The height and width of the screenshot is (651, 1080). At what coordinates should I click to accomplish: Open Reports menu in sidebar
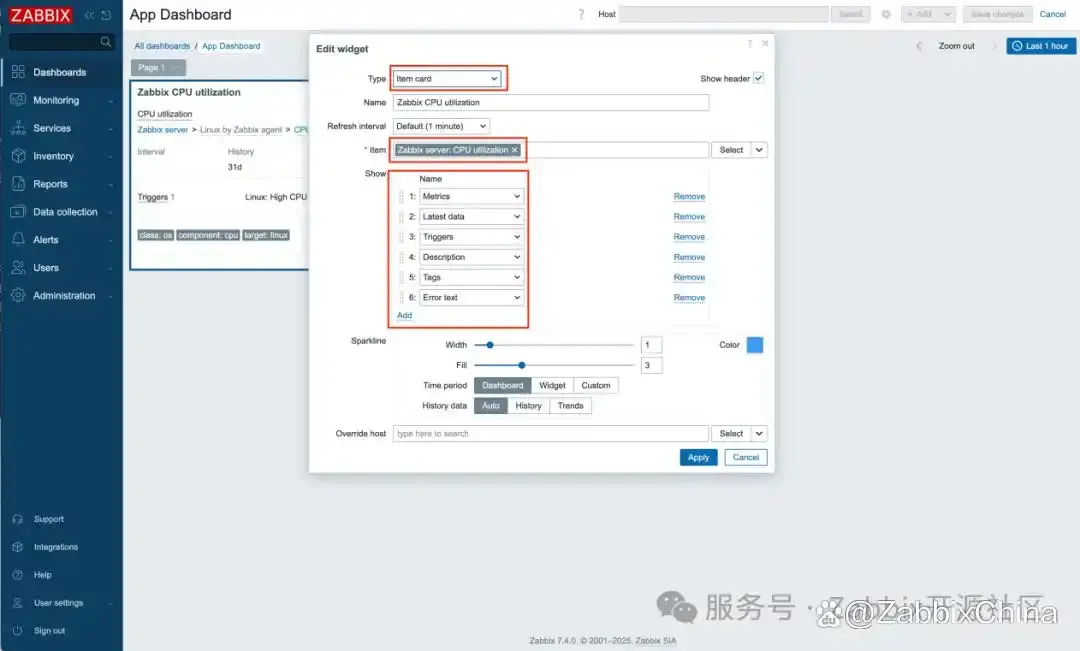click(x=61, y=184)
